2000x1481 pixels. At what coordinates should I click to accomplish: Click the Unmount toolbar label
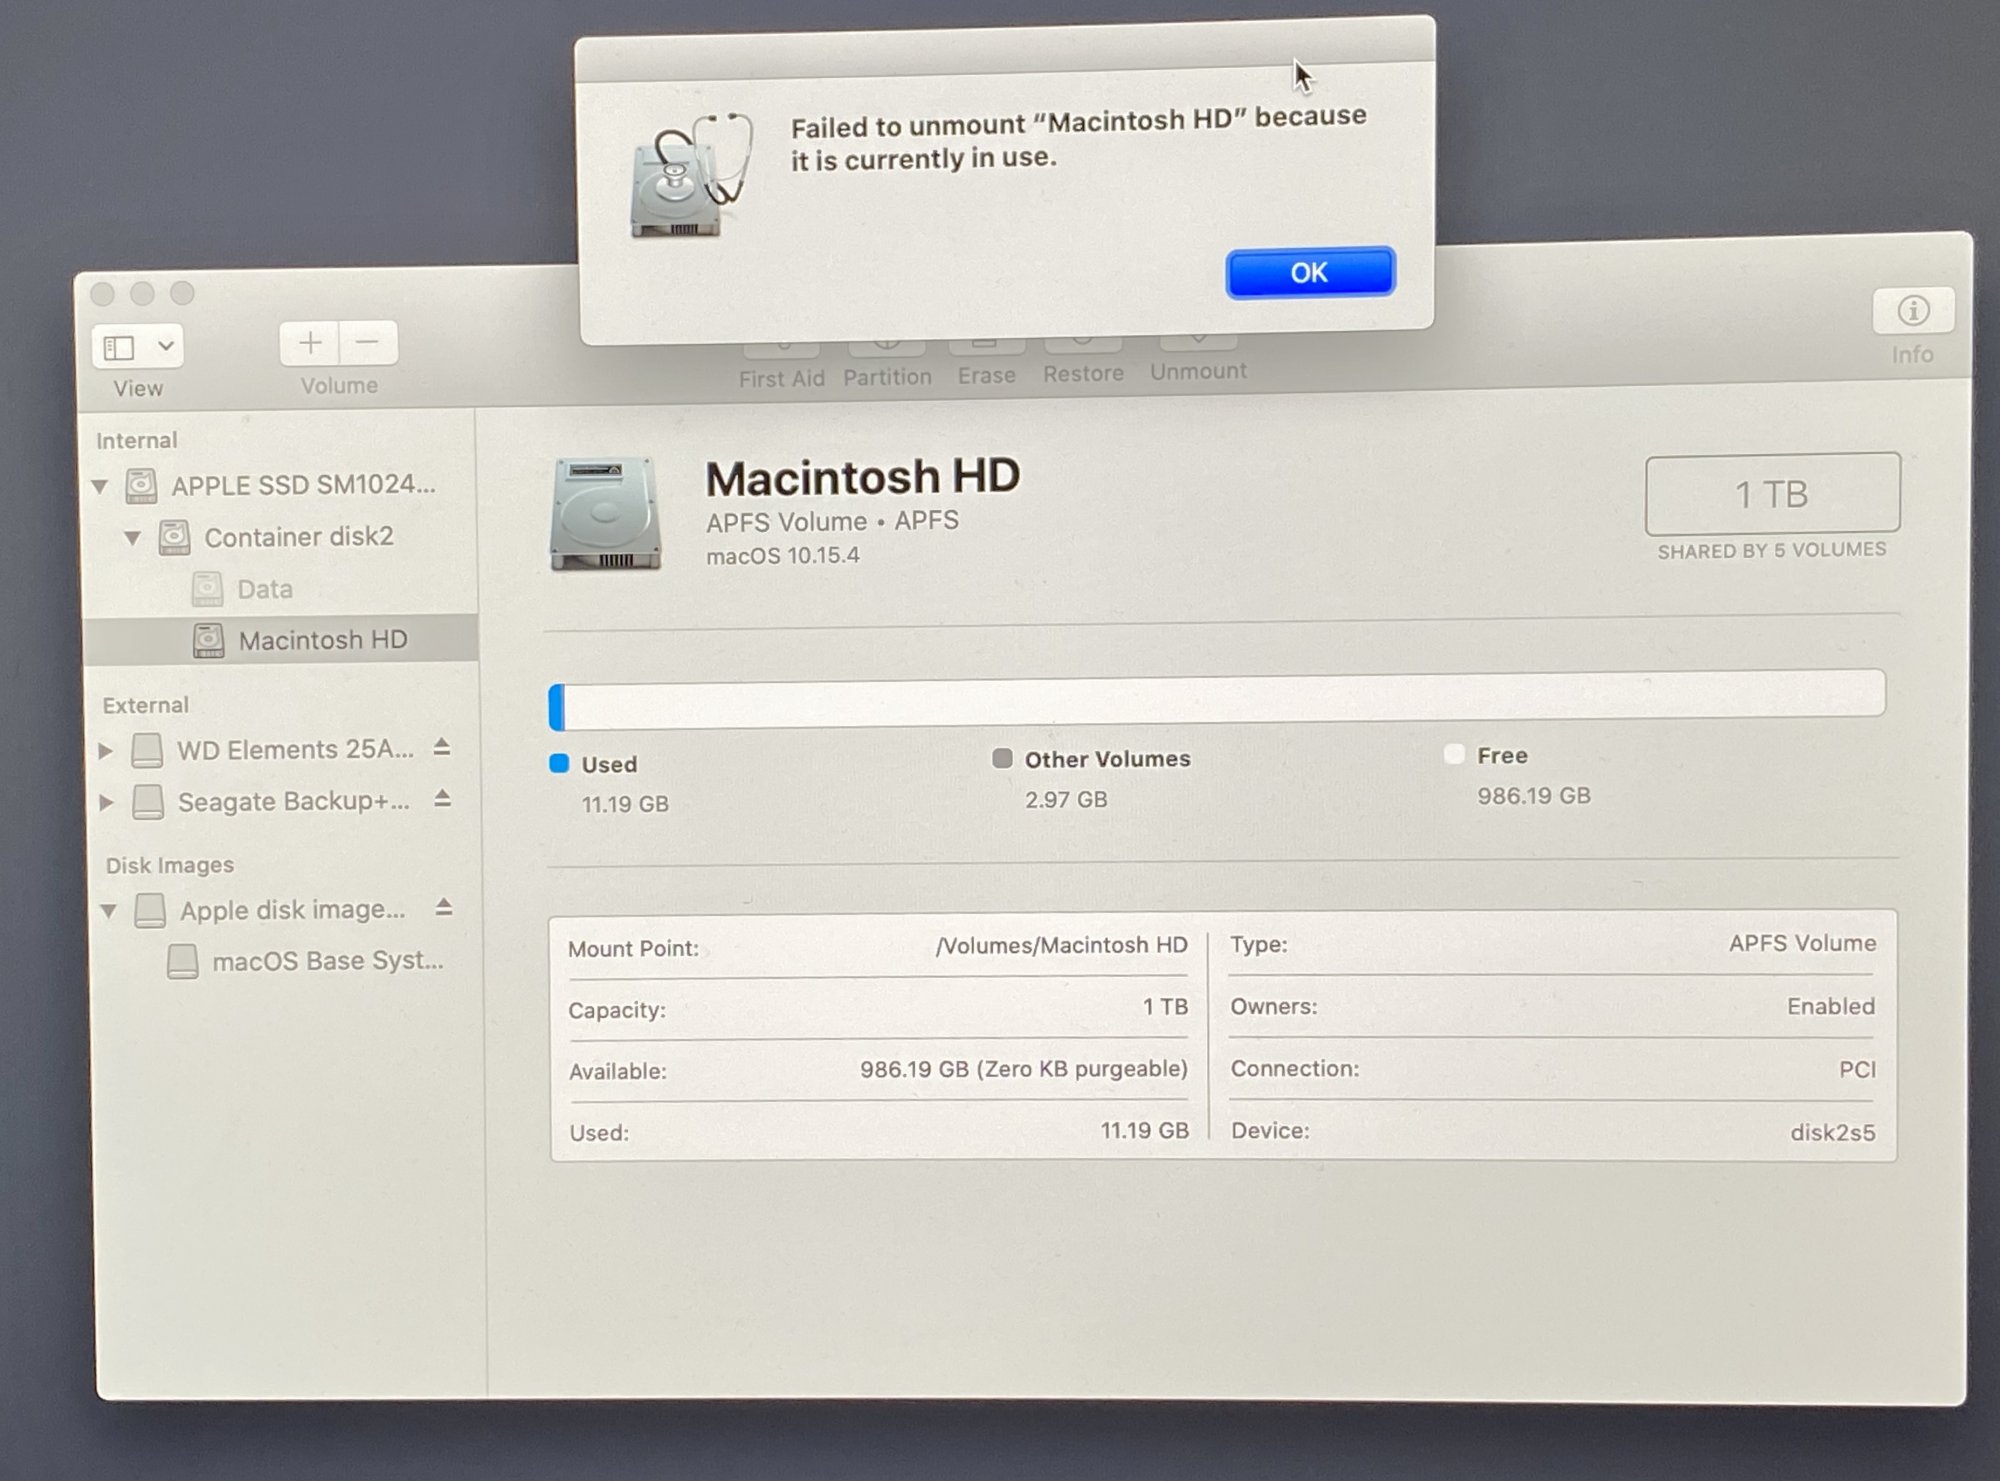1198,371
